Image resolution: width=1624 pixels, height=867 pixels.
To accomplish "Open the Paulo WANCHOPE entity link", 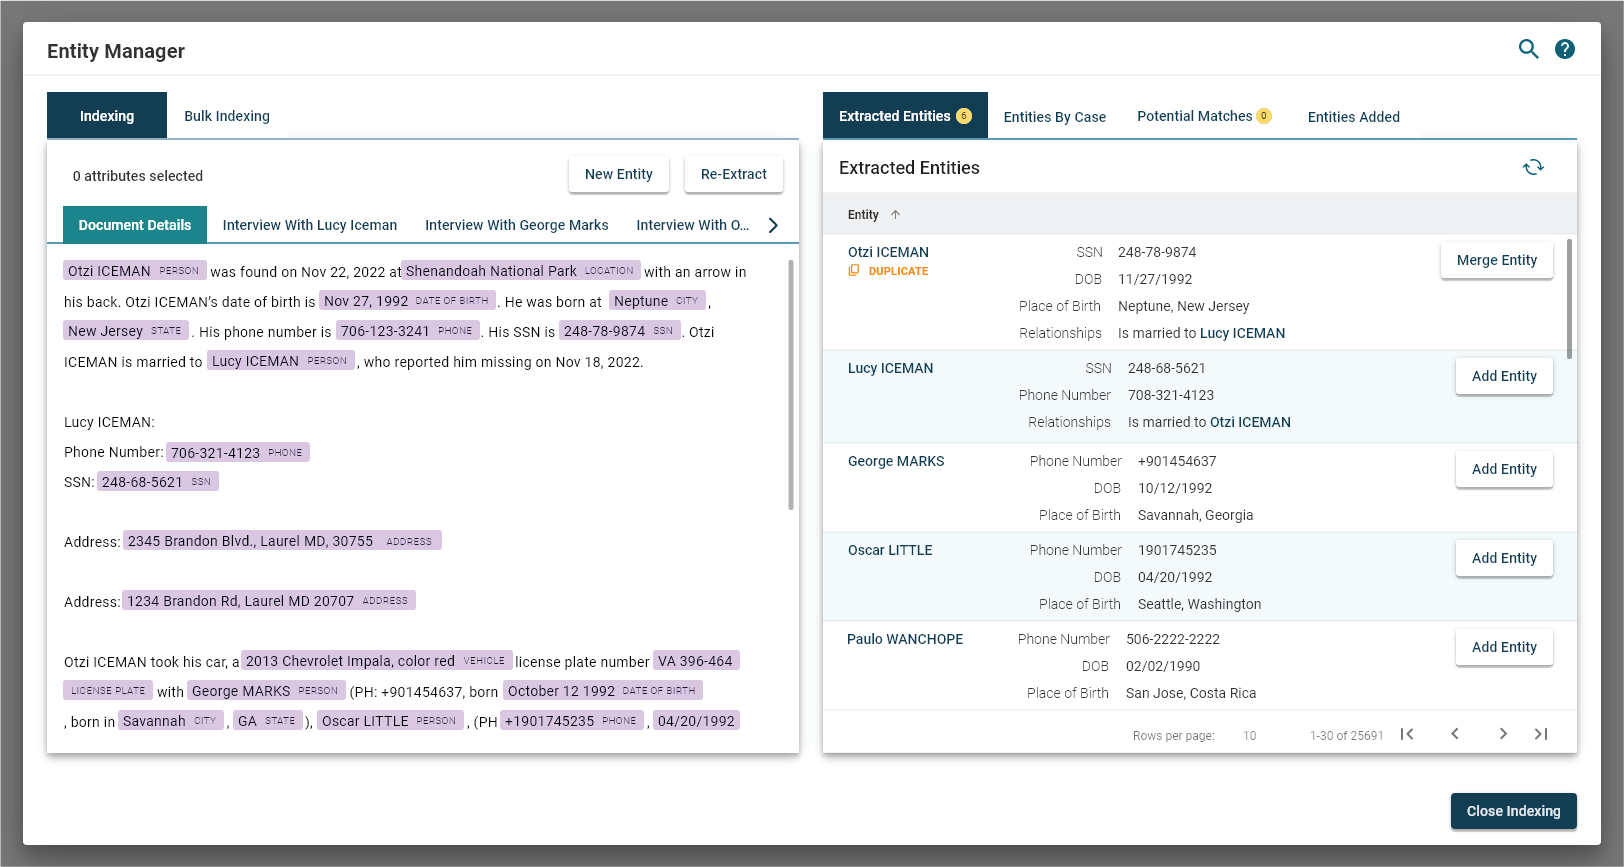I will 905,639.
